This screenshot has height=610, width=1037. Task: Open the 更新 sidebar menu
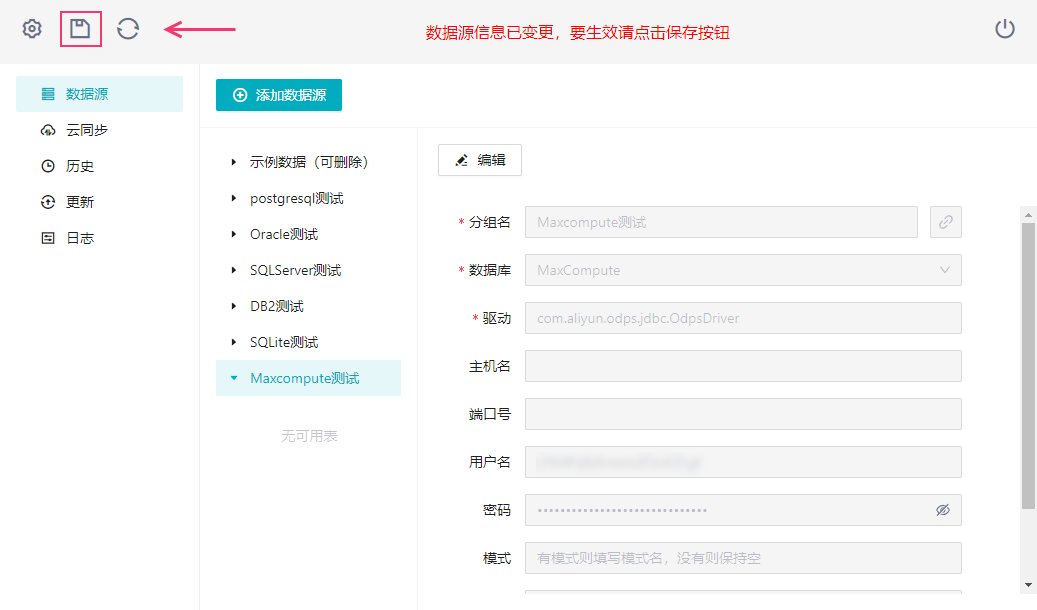[99, 202]
